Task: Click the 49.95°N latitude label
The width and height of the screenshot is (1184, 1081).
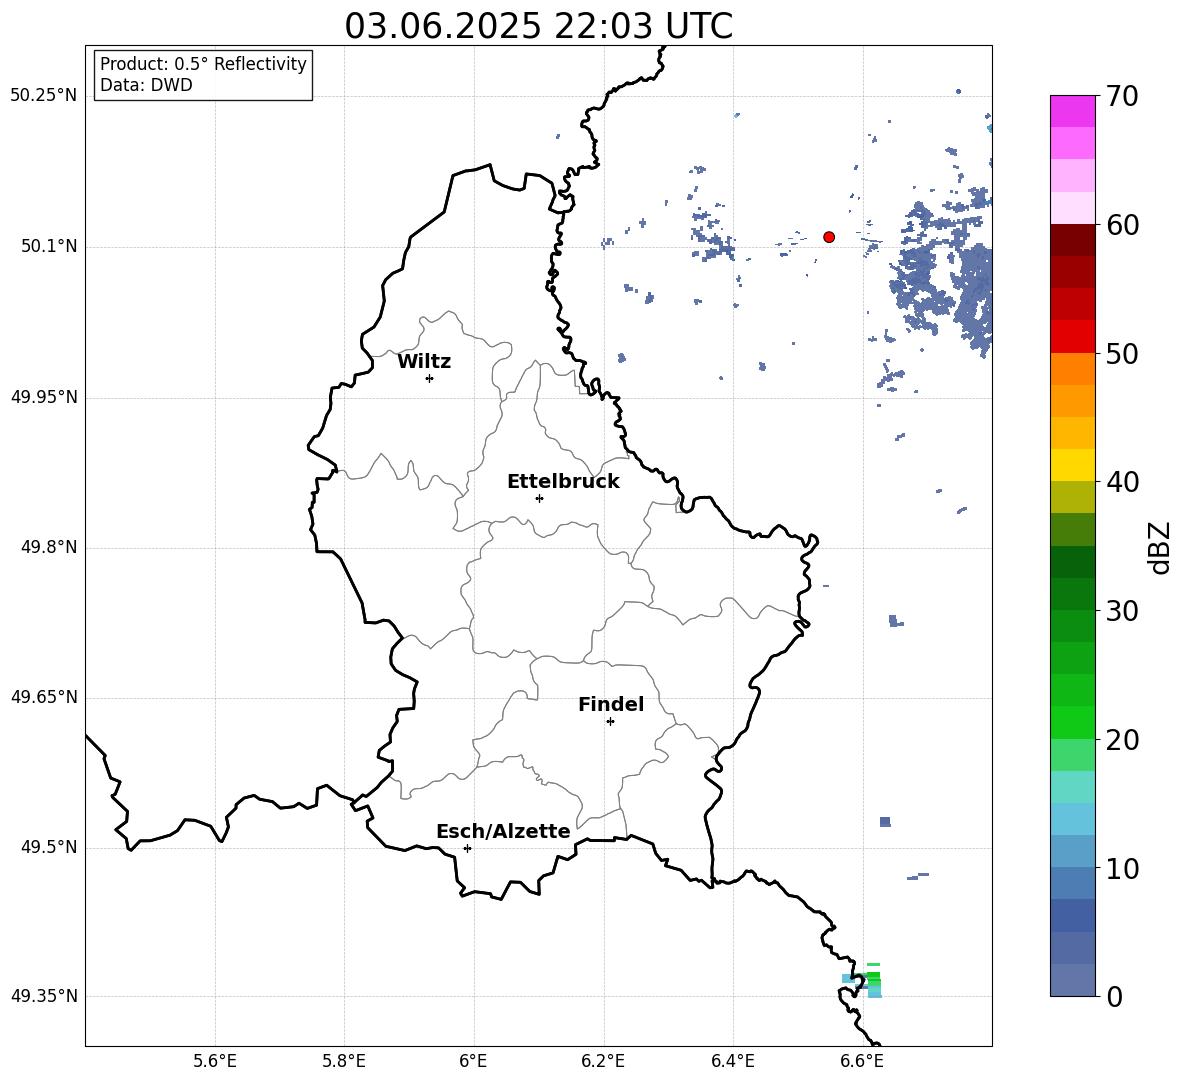Action: tap(44, 397)
